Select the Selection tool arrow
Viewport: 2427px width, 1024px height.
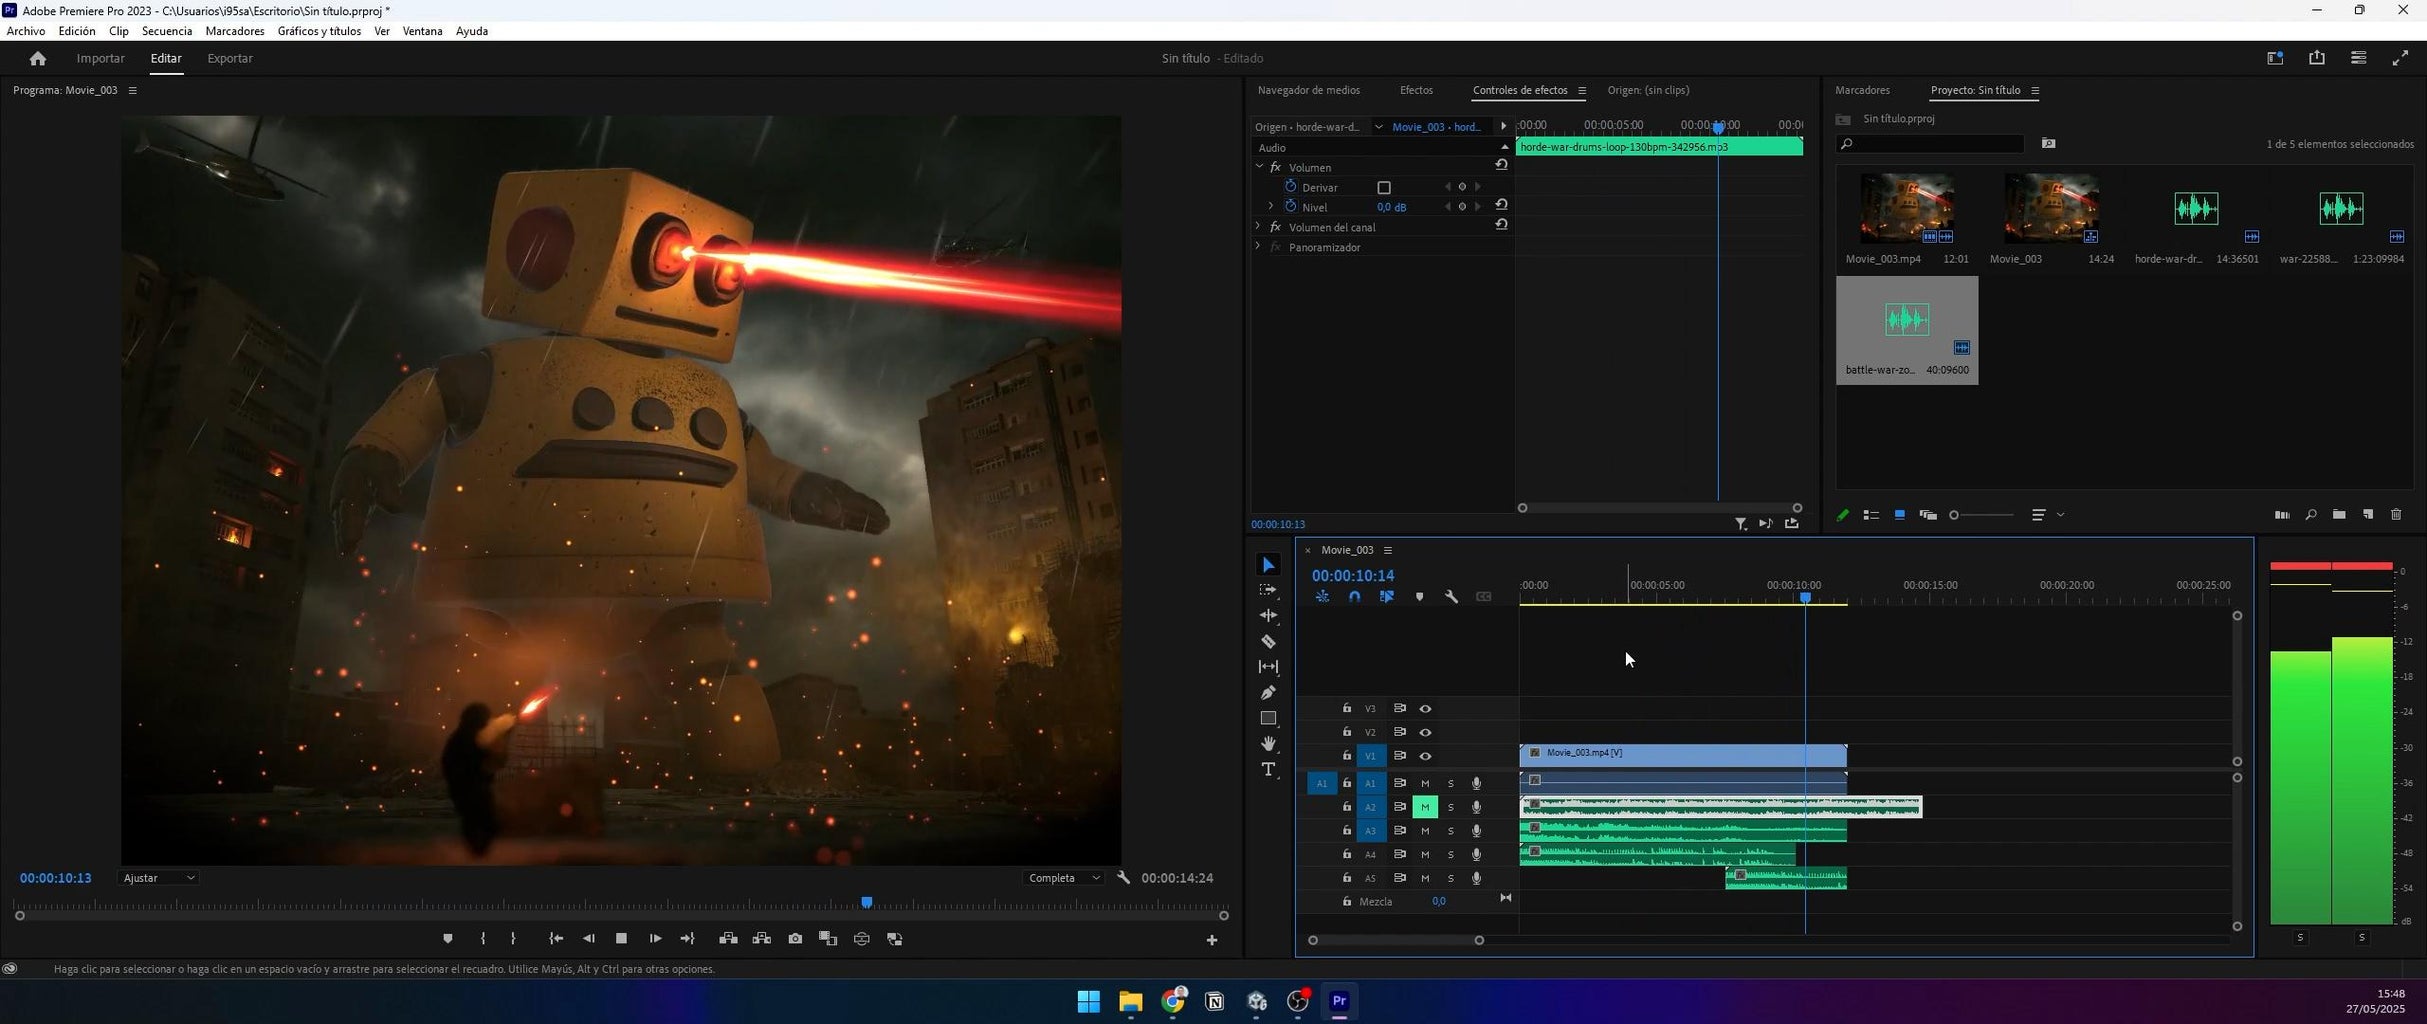point(1268,565)
